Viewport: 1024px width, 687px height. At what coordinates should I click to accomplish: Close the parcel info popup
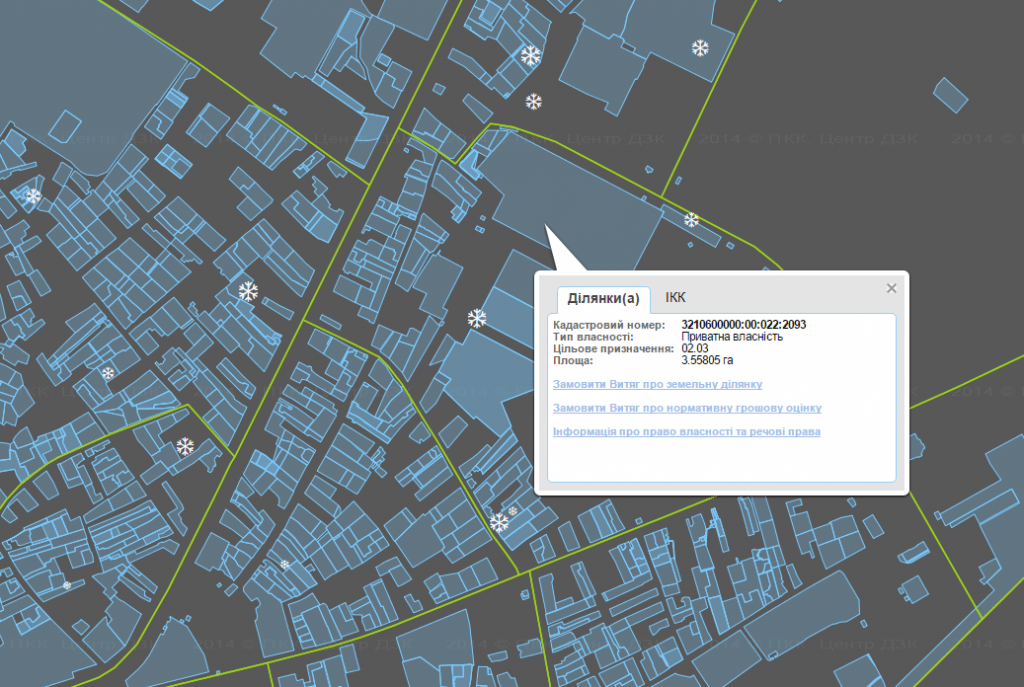click(x=892, y=288)
